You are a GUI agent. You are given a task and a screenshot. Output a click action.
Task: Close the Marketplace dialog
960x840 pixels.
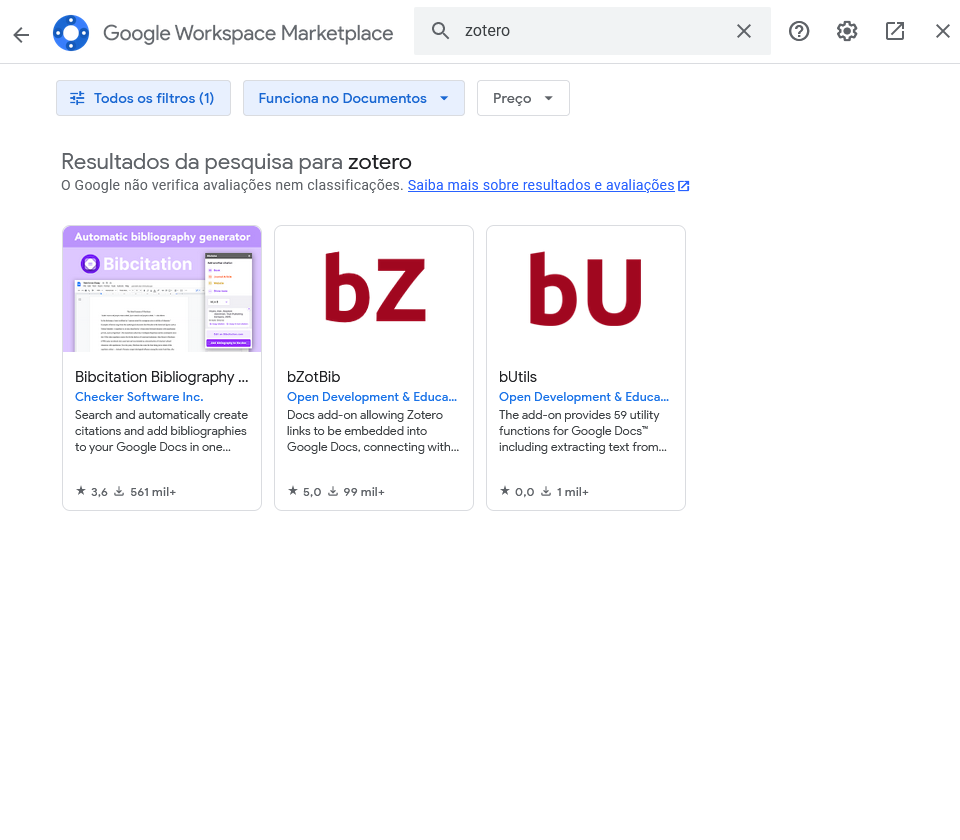pos(943,31)
